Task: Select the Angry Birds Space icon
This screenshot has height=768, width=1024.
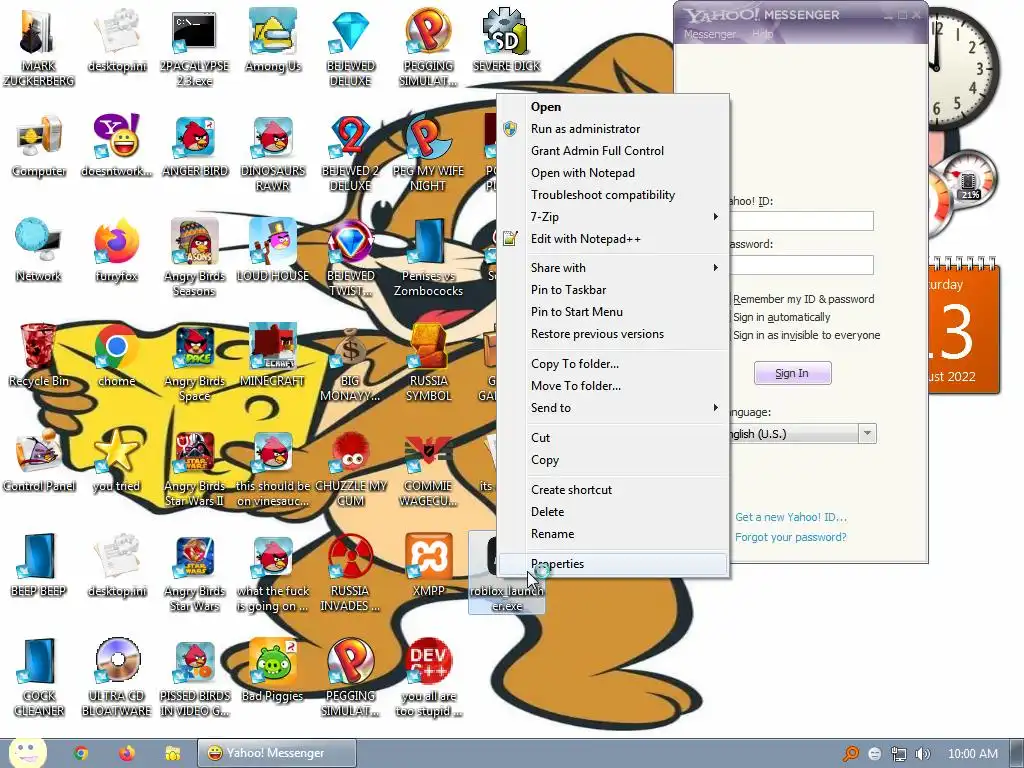Action: click(194, 348)
